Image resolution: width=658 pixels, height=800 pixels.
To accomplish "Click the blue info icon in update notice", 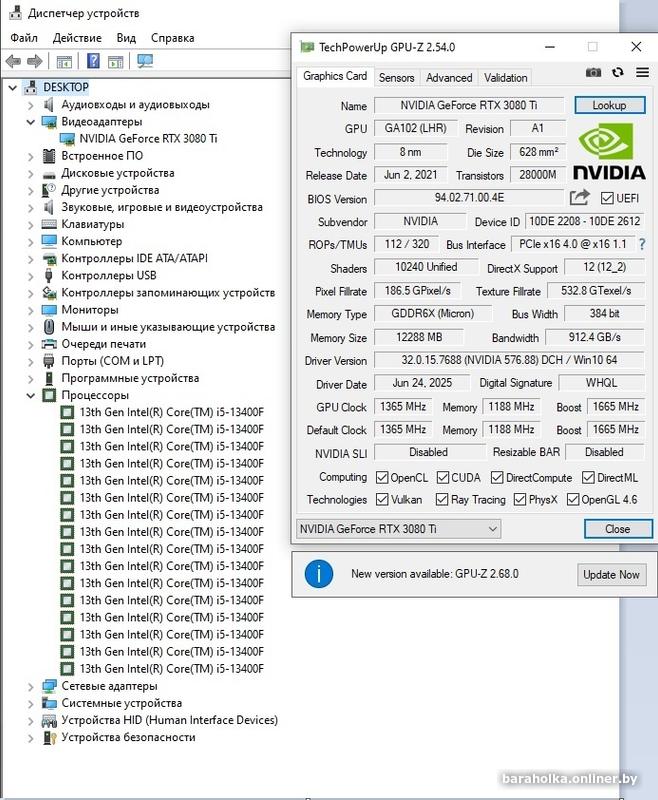I will tap(319, 573).
